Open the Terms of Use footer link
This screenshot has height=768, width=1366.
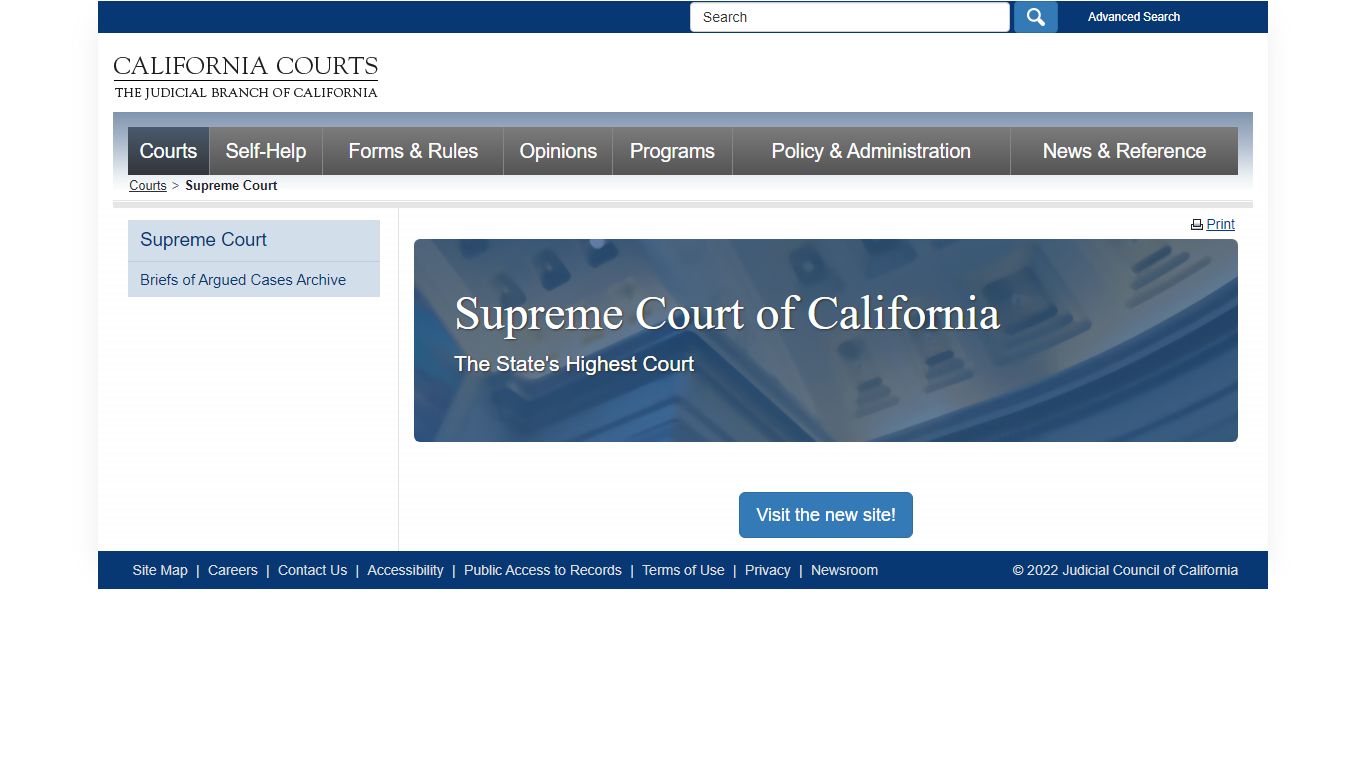click(x=683, y=570)
